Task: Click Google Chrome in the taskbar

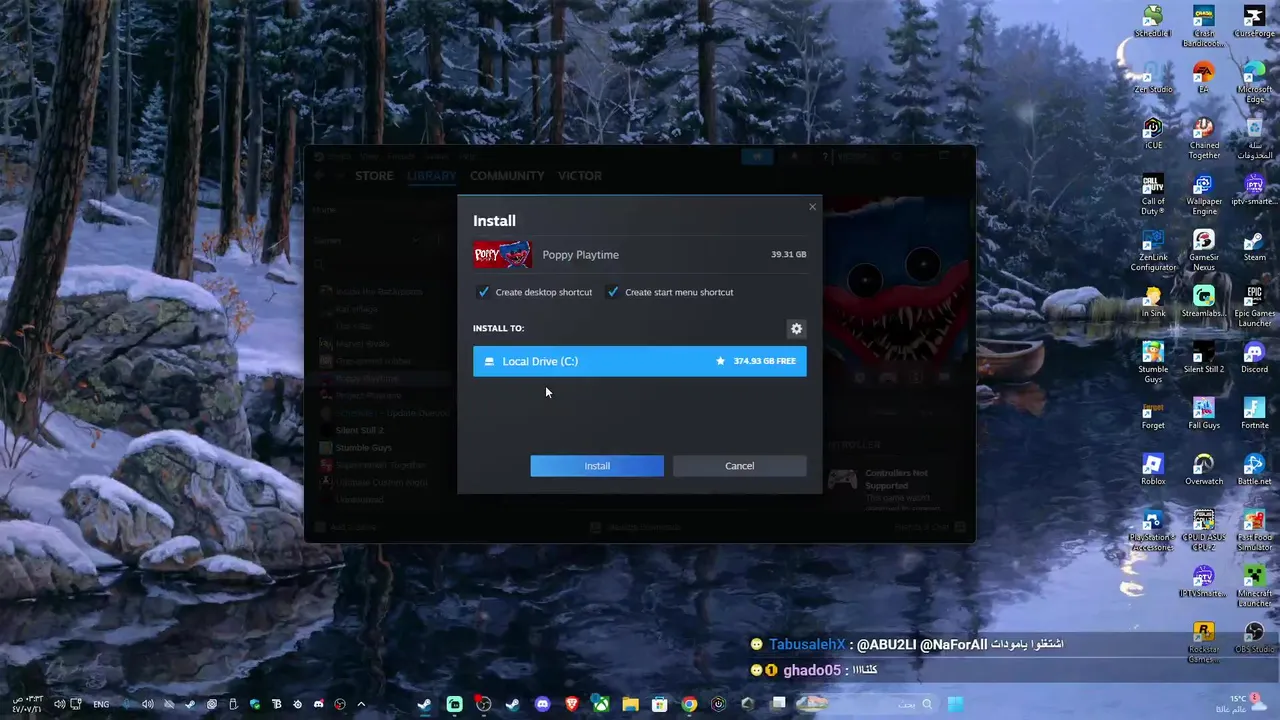Action: point(689,704)
